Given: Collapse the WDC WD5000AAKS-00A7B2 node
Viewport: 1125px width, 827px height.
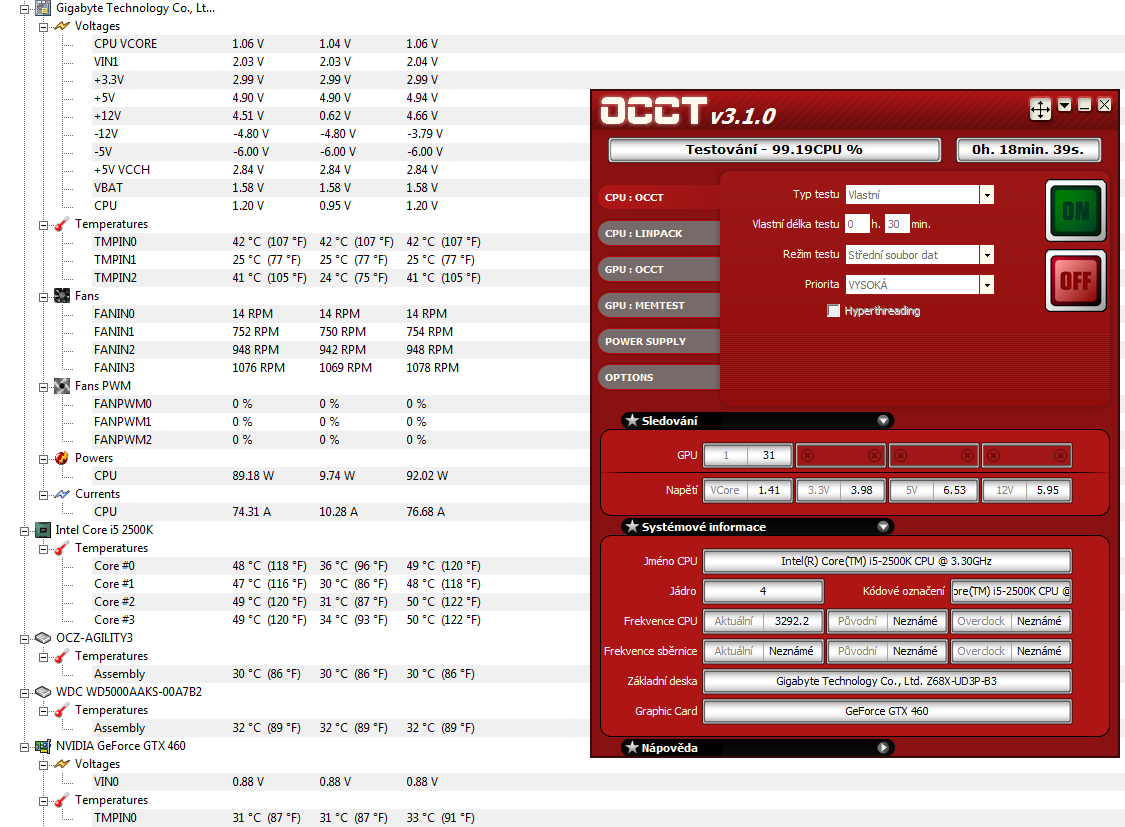Looking at the screenshot, I should pyautogui.click(x=24, y=693).
